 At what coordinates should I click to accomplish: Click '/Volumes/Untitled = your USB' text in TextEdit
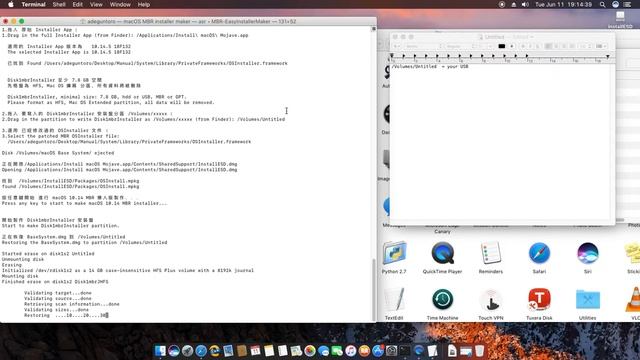(430, 66)
